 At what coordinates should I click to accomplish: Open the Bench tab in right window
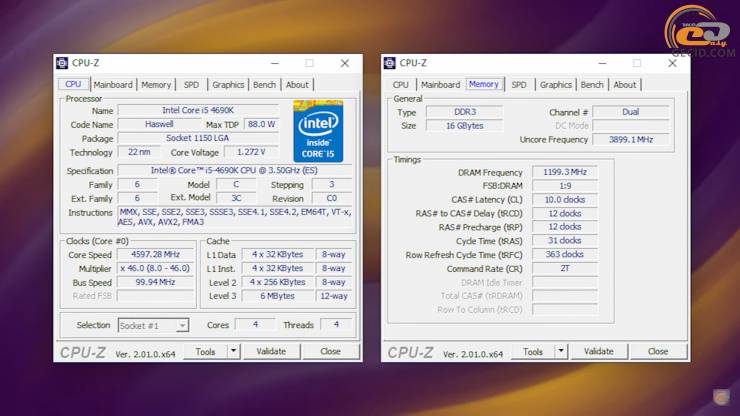(592, 85)
